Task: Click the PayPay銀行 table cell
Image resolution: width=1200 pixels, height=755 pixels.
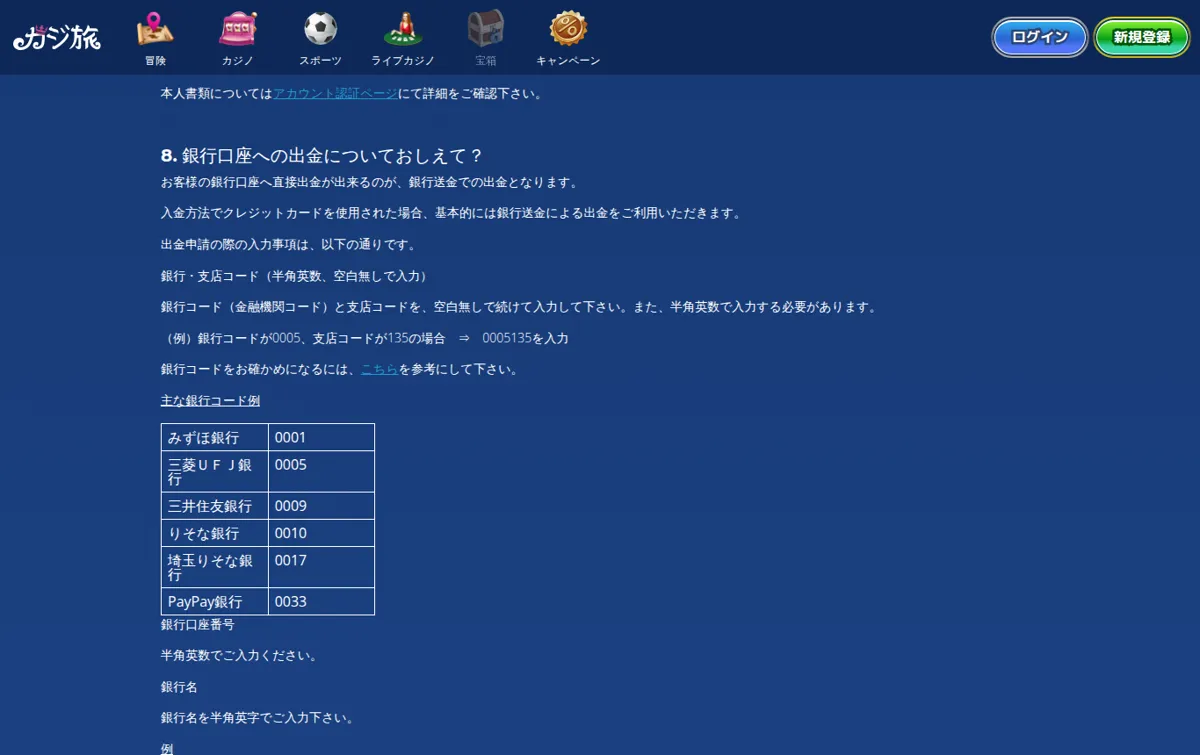Action: (215, 601)
